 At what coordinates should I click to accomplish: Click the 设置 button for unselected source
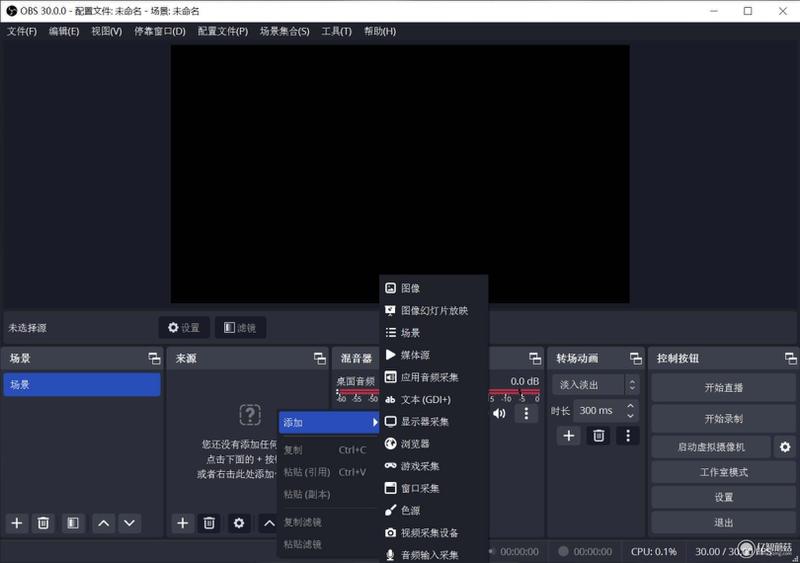click(x=184, y=328)
